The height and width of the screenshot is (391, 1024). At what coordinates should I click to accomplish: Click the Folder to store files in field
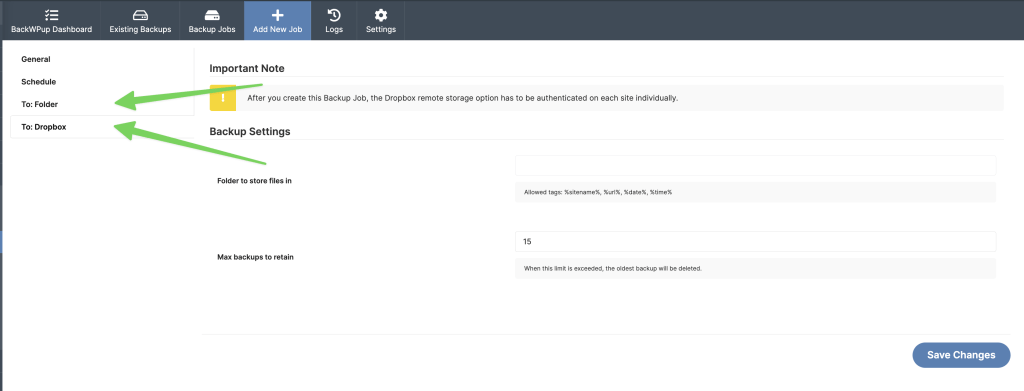coord(756,166)
